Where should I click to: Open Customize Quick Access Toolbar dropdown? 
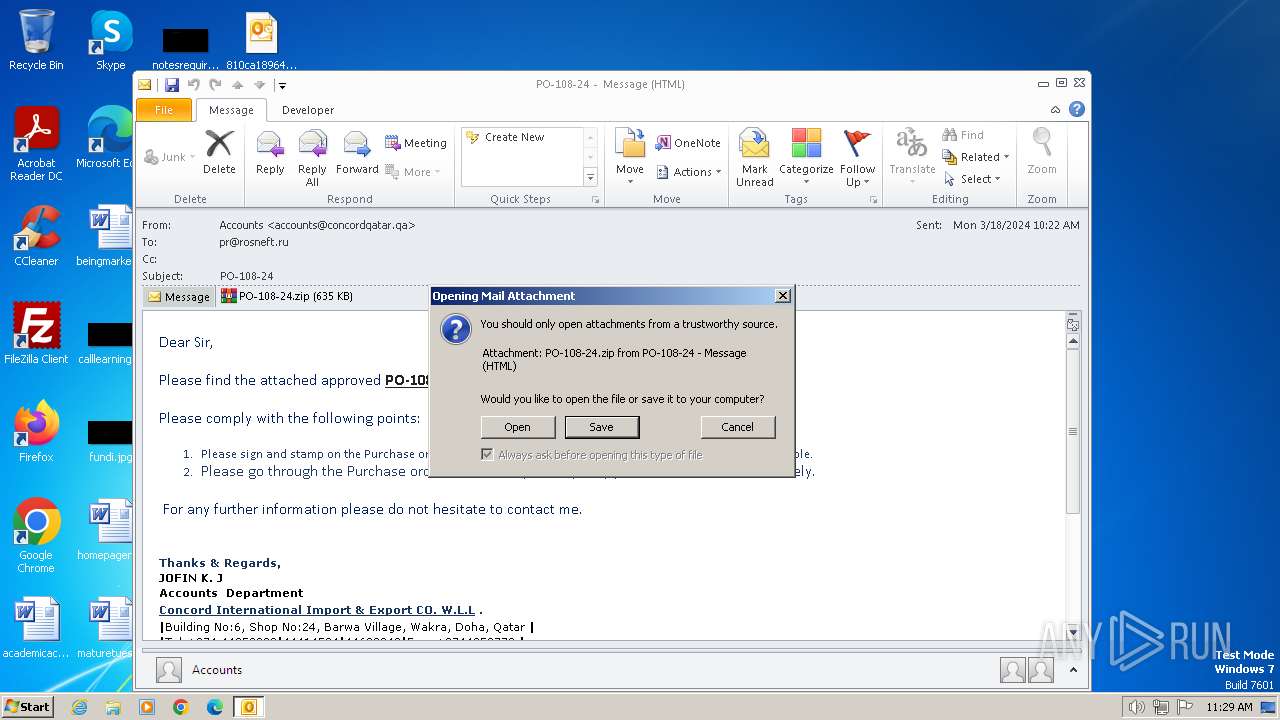point(282,85)
